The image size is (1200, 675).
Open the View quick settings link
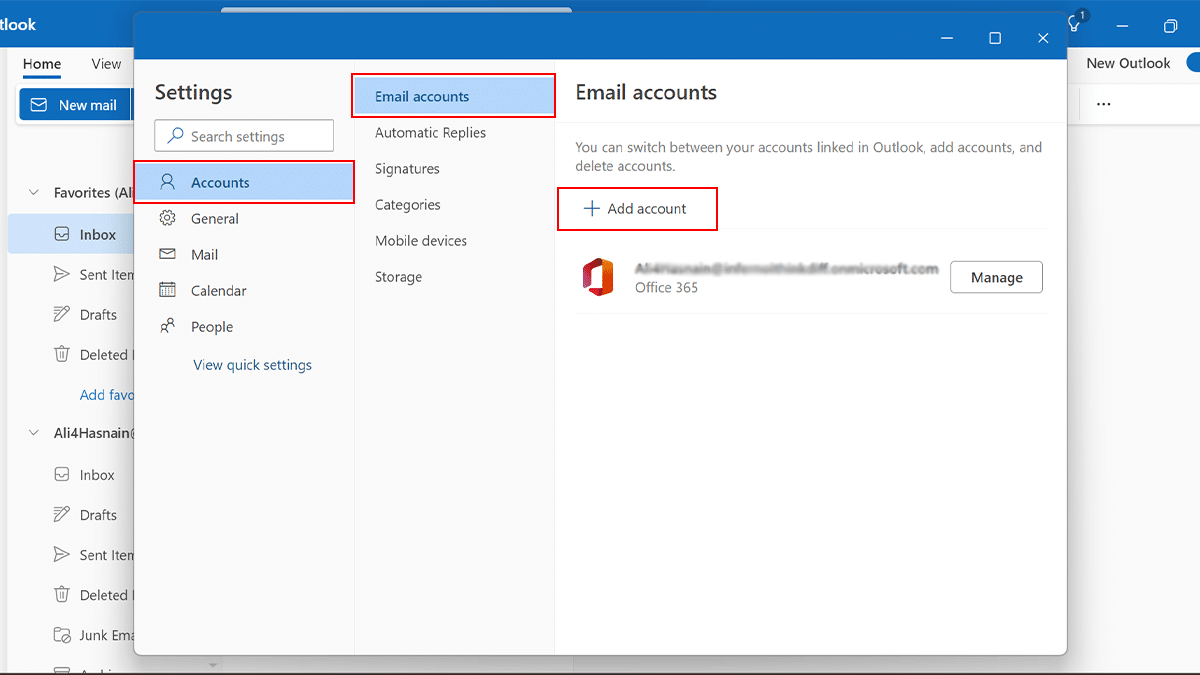(x=252, y=365)
